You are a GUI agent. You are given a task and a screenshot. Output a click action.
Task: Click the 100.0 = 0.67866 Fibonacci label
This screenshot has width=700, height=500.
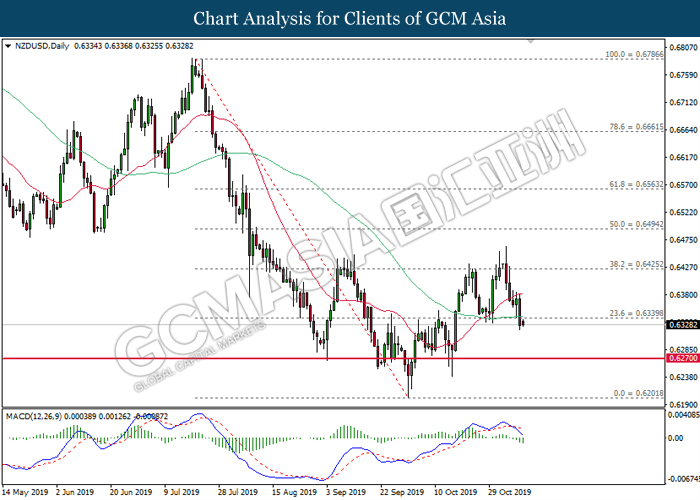click(x=634, y=54)
